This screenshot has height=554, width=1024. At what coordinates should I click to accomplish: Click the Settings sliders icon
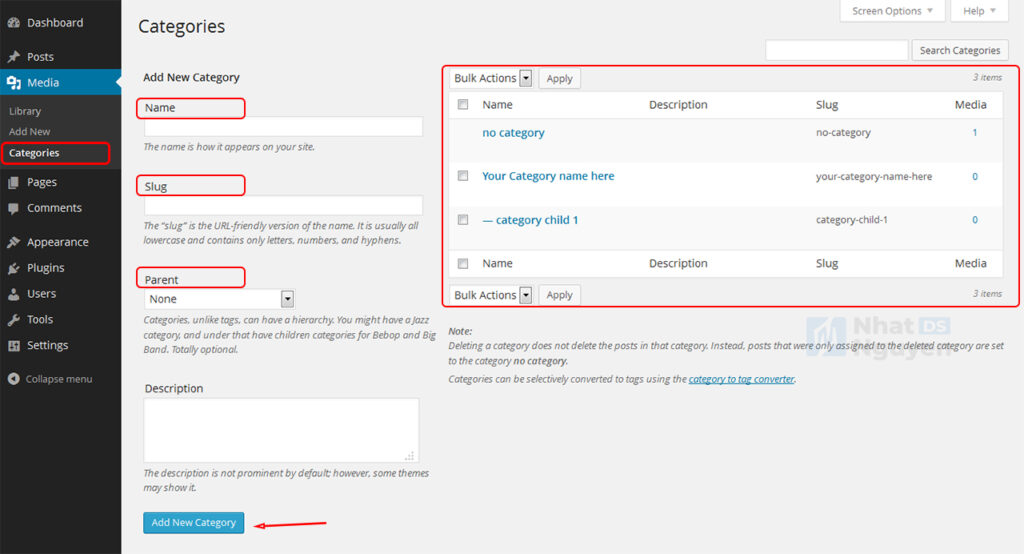pos(14,346)
